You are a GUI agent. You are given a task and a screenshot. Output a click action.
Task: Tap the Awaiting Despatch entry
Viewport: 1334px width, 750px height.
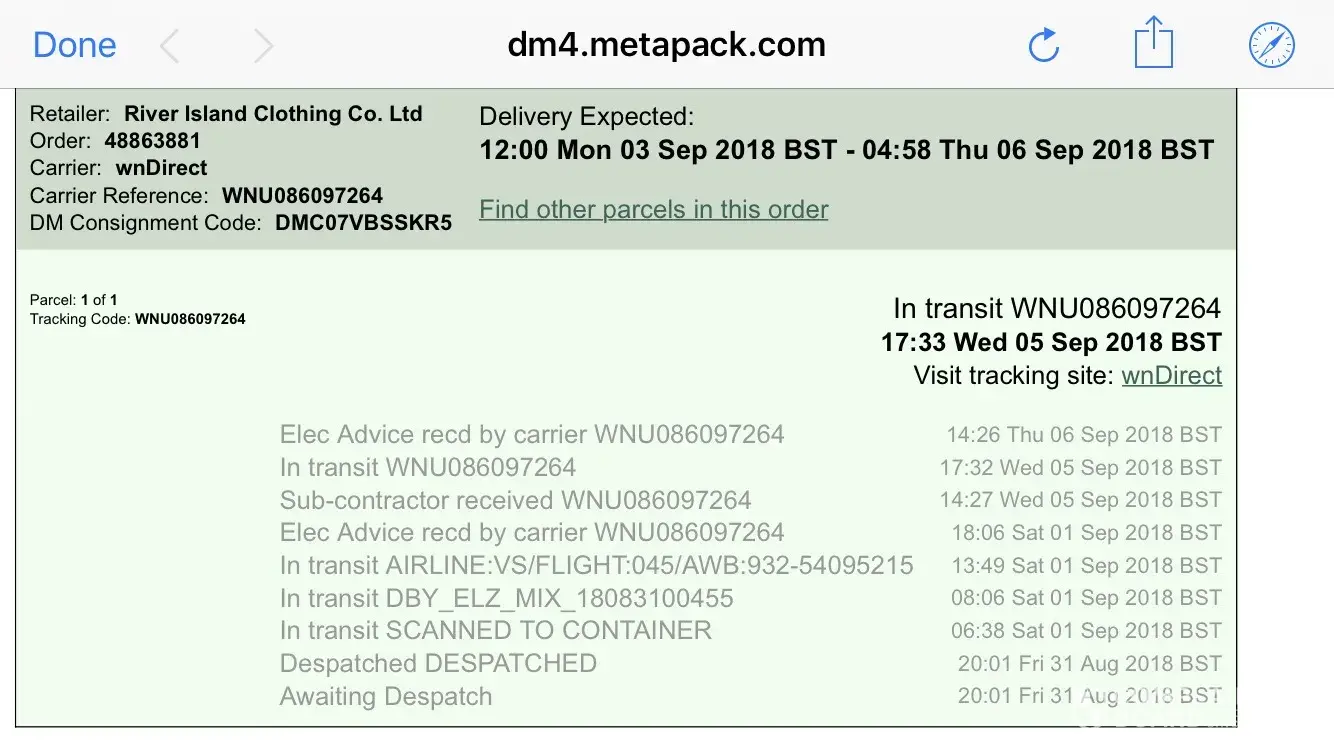coord(386,696)
